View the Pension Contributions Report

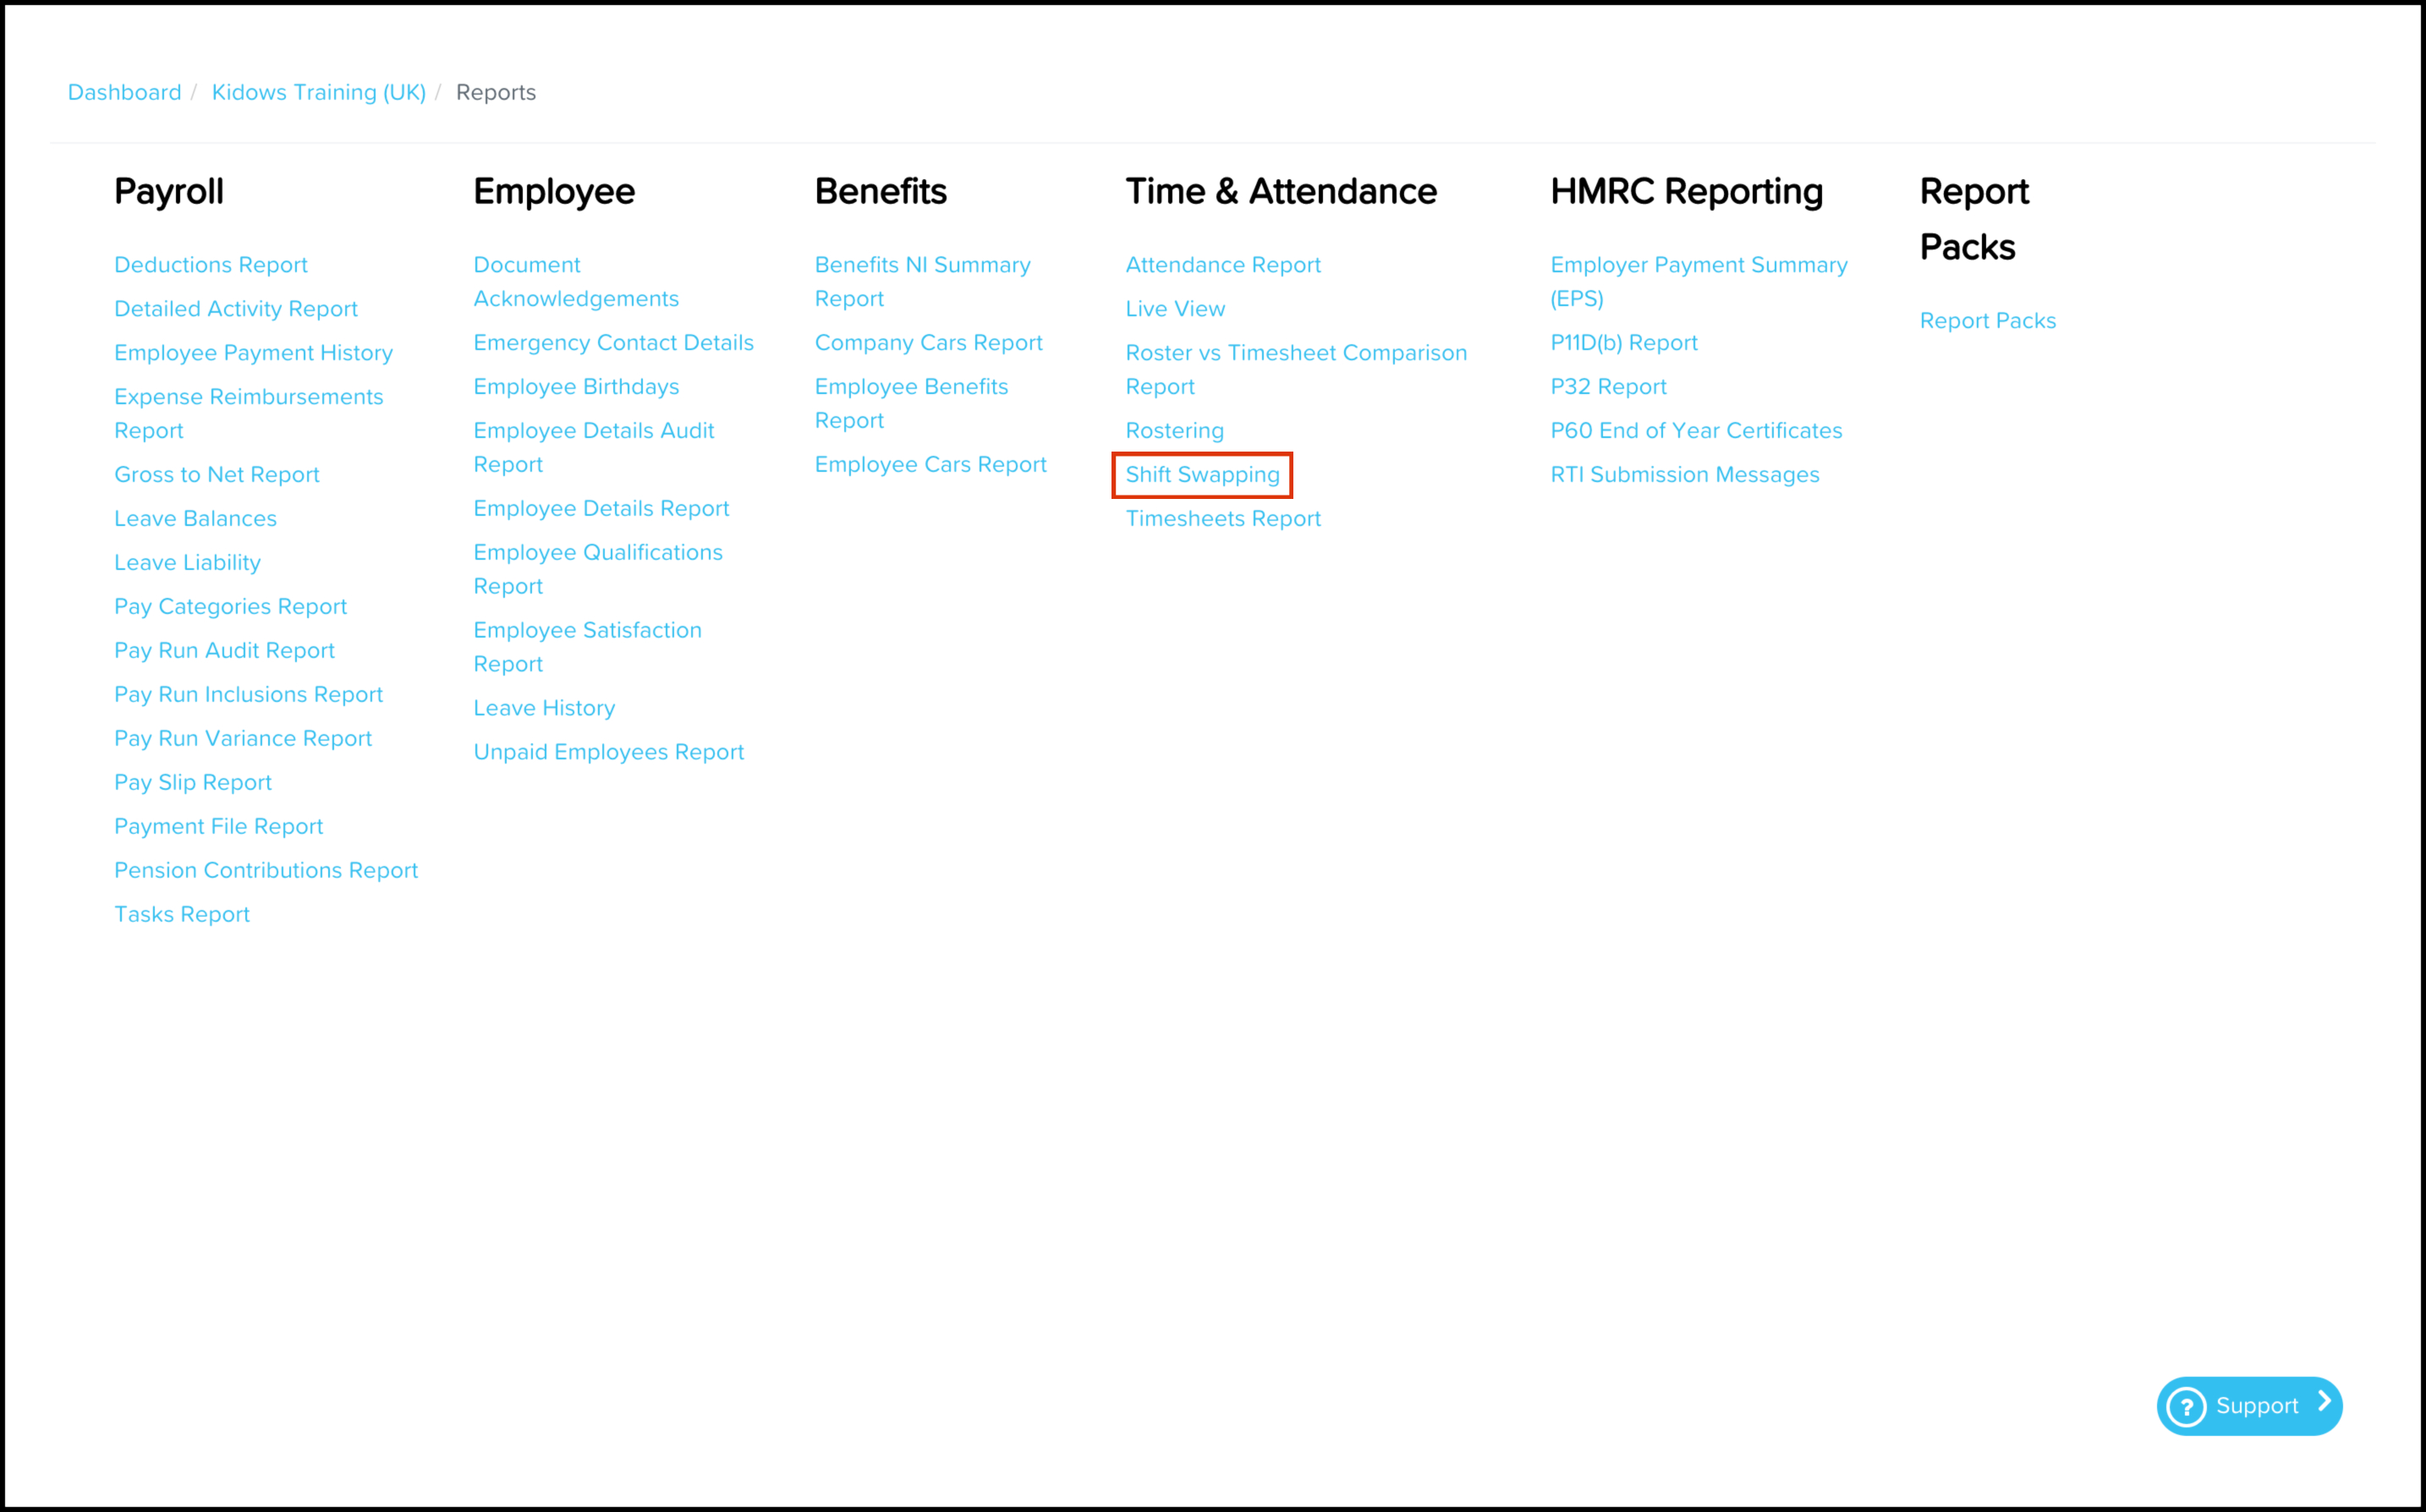tap(266, 870)
